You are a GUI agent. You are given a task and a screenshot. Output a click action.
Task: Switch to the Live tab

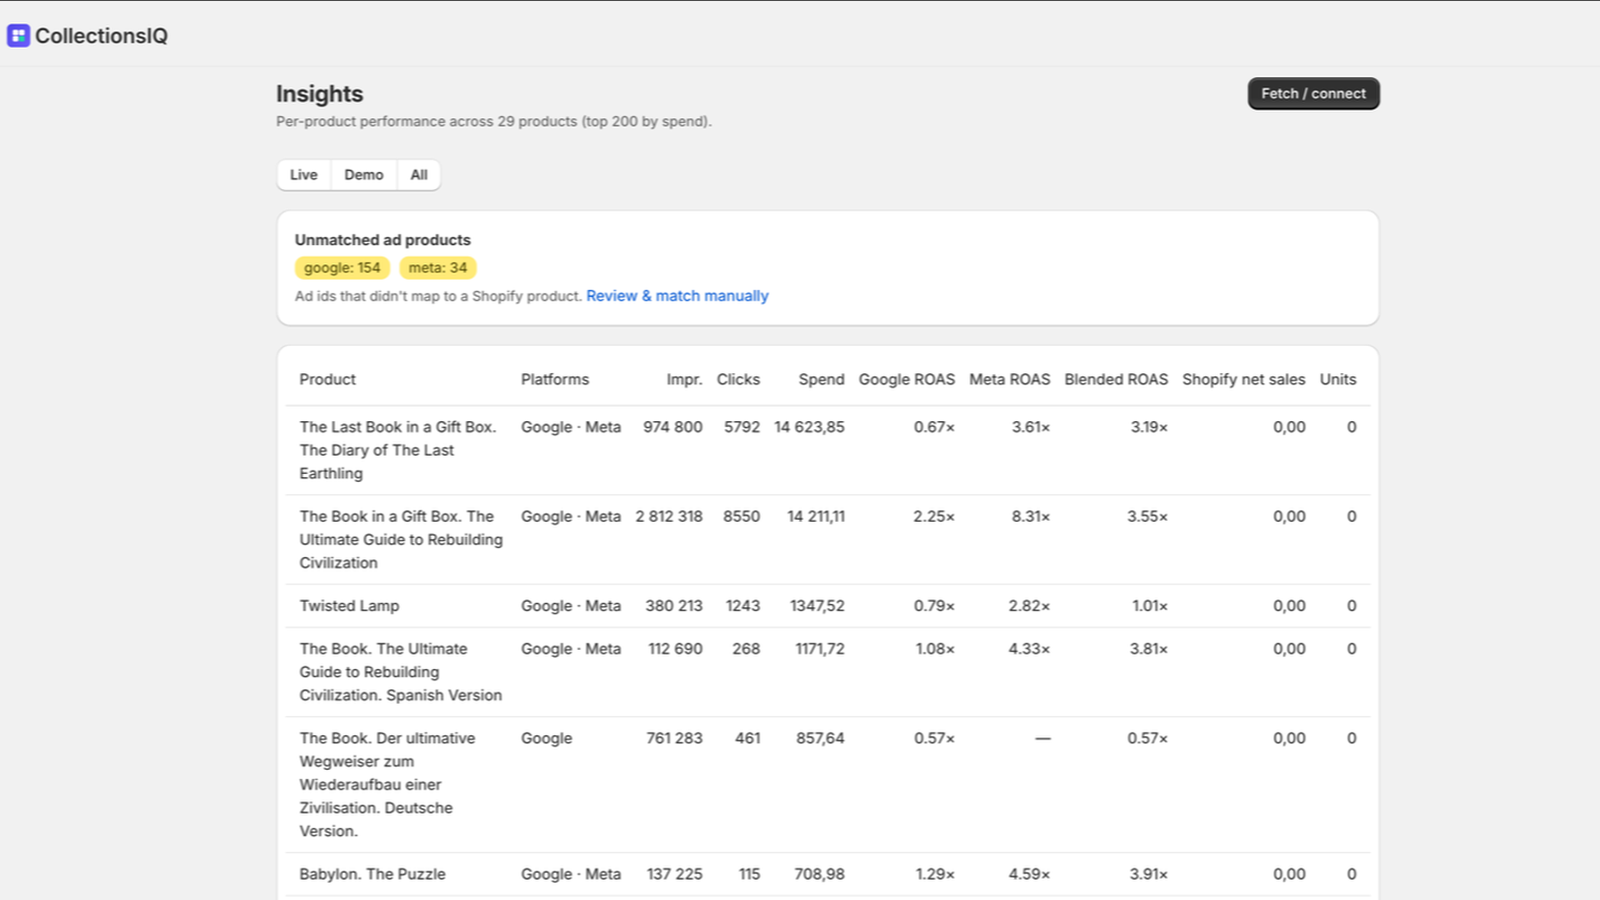point(304,175)
